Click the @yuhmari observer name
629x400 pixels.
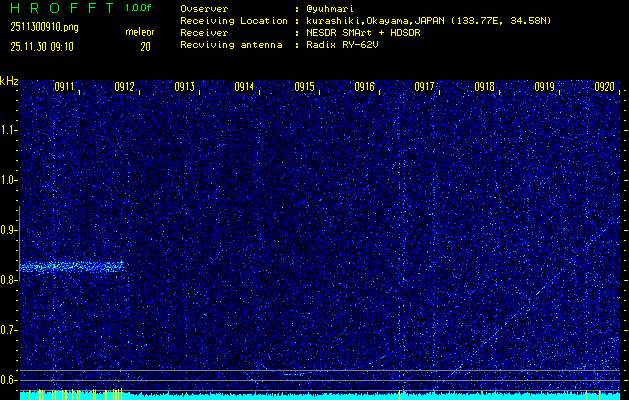coord(327,8)
